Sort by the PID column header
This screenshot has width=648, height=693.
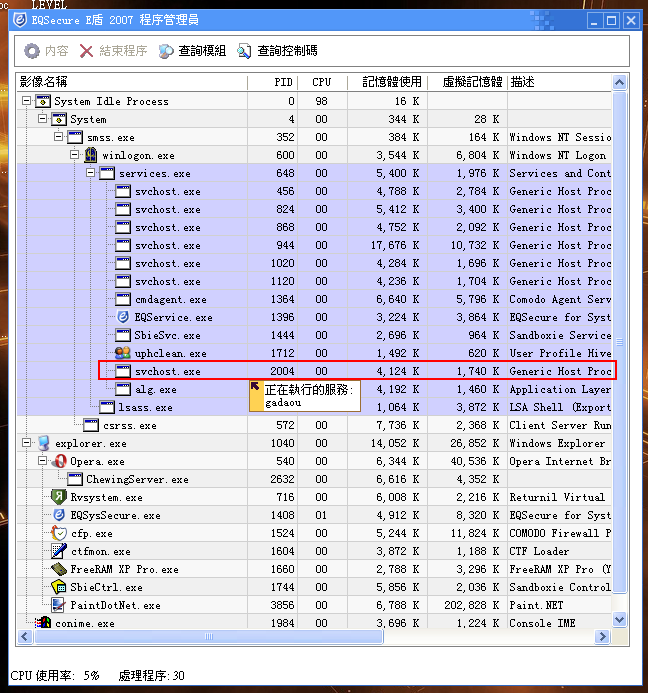tap(273, 82)
